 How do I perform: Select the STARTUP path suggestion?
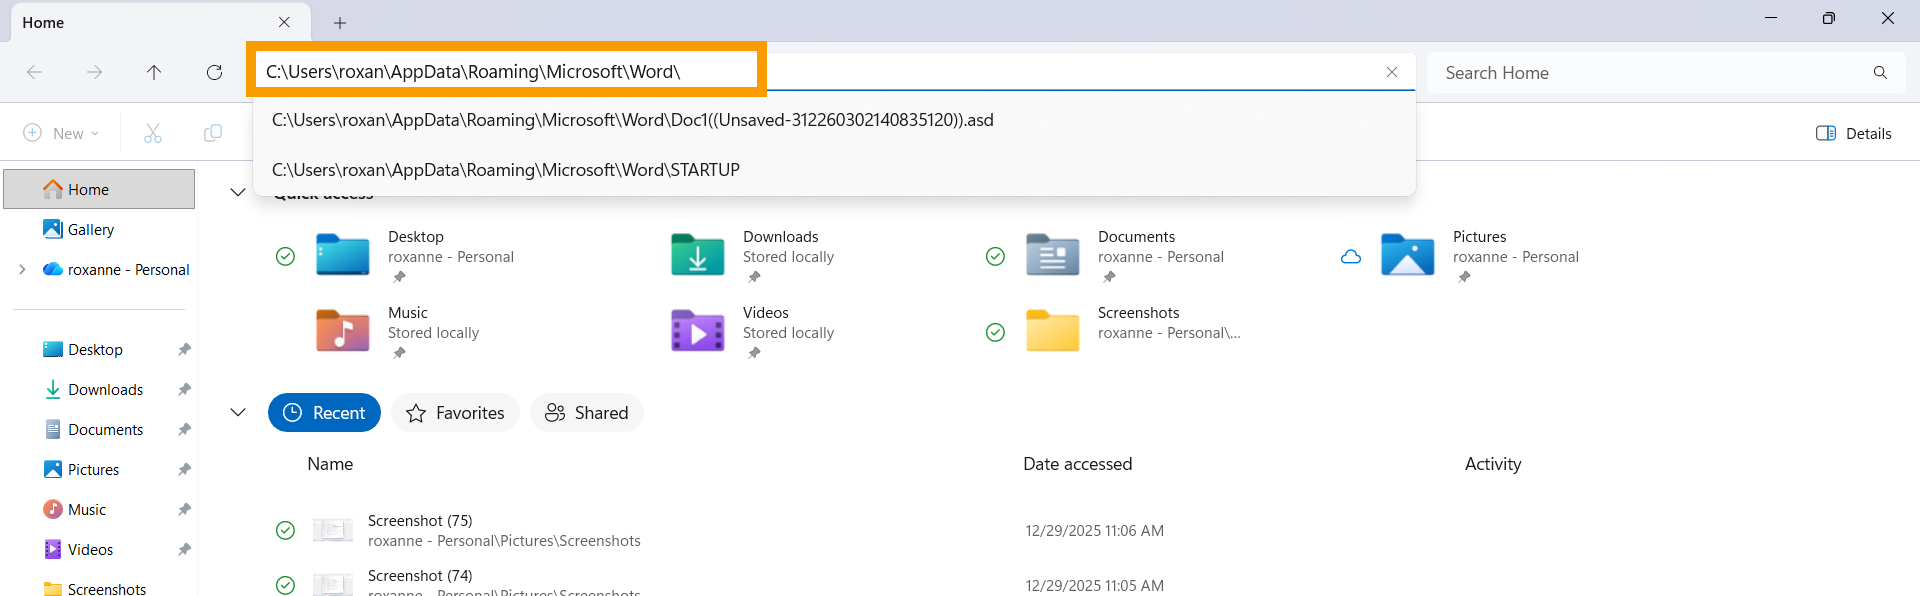tap(506, 170)
